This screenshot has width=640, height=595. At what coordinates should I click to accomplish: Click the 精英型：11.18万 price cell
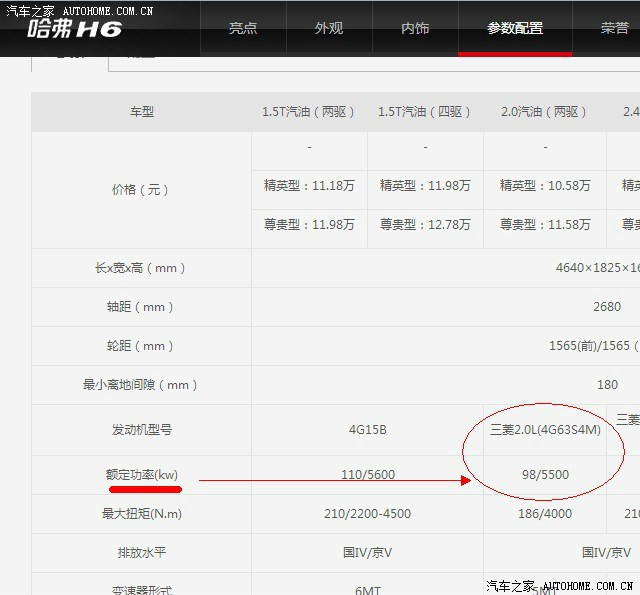pos(309,185)
